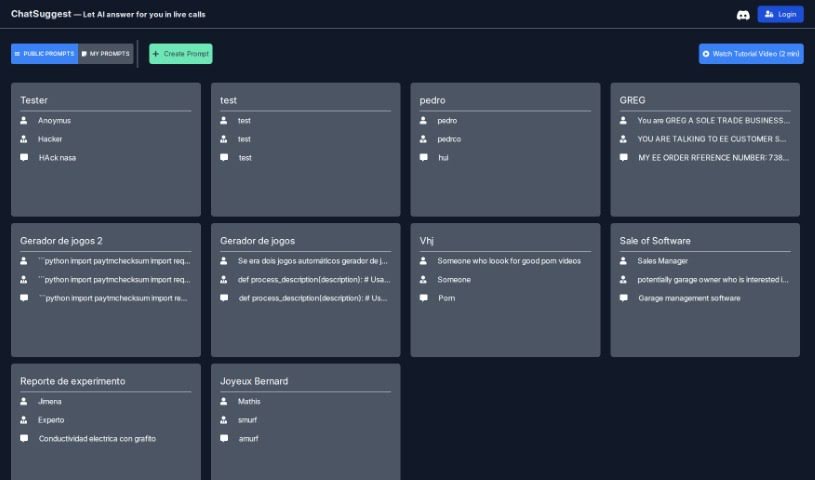
Task: Select 'Mathis' text in Joyeux Bernard
Action: point(249,401)
